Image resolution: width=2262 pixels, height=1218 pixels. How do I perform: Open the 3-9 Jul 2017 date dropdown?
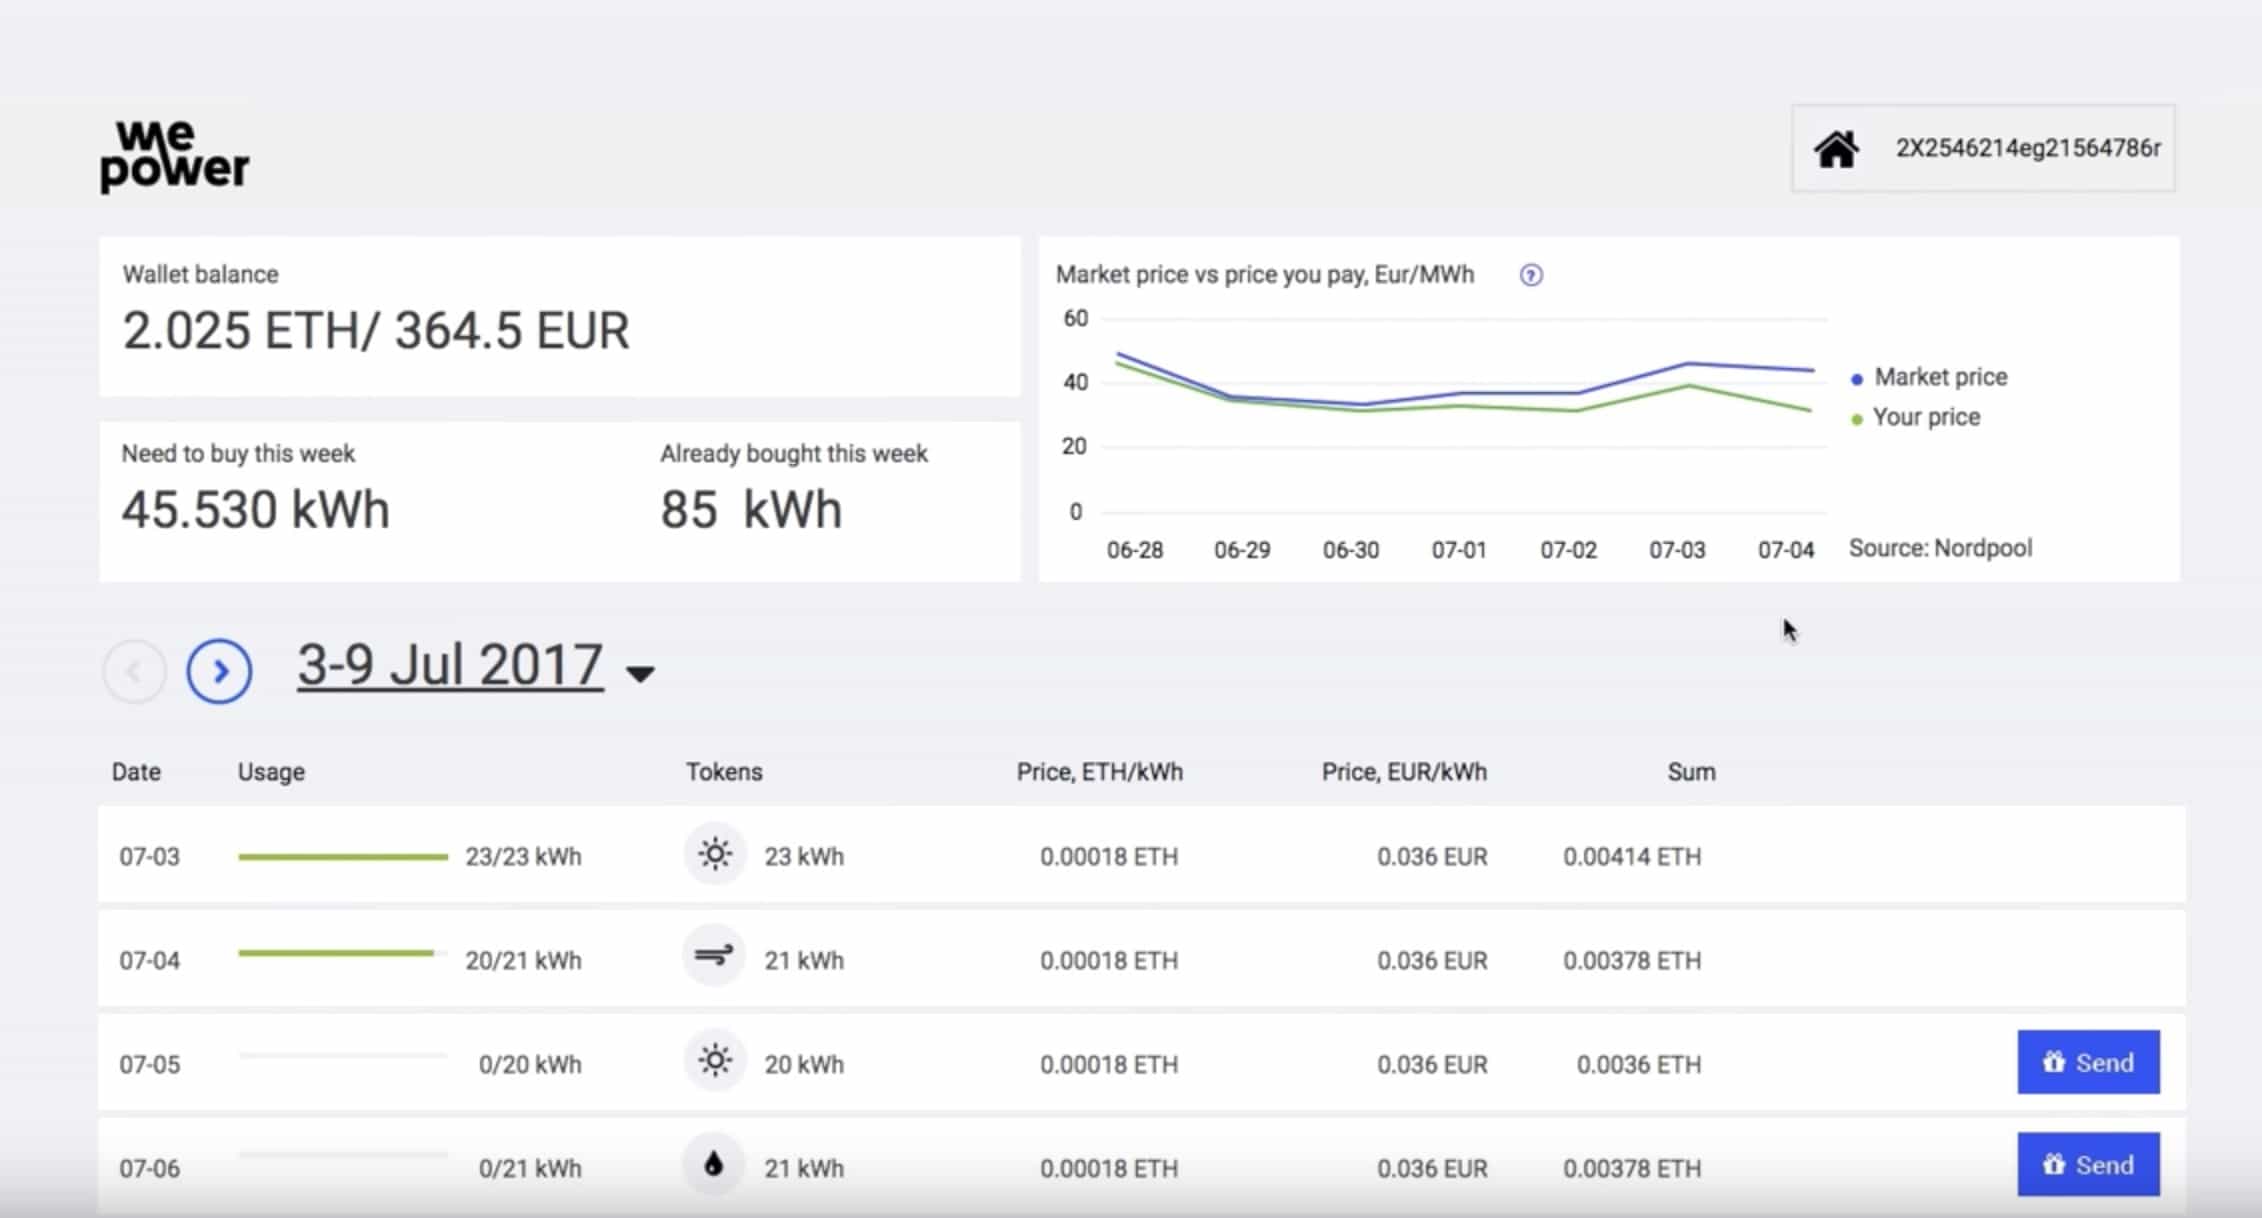(476, 666)
